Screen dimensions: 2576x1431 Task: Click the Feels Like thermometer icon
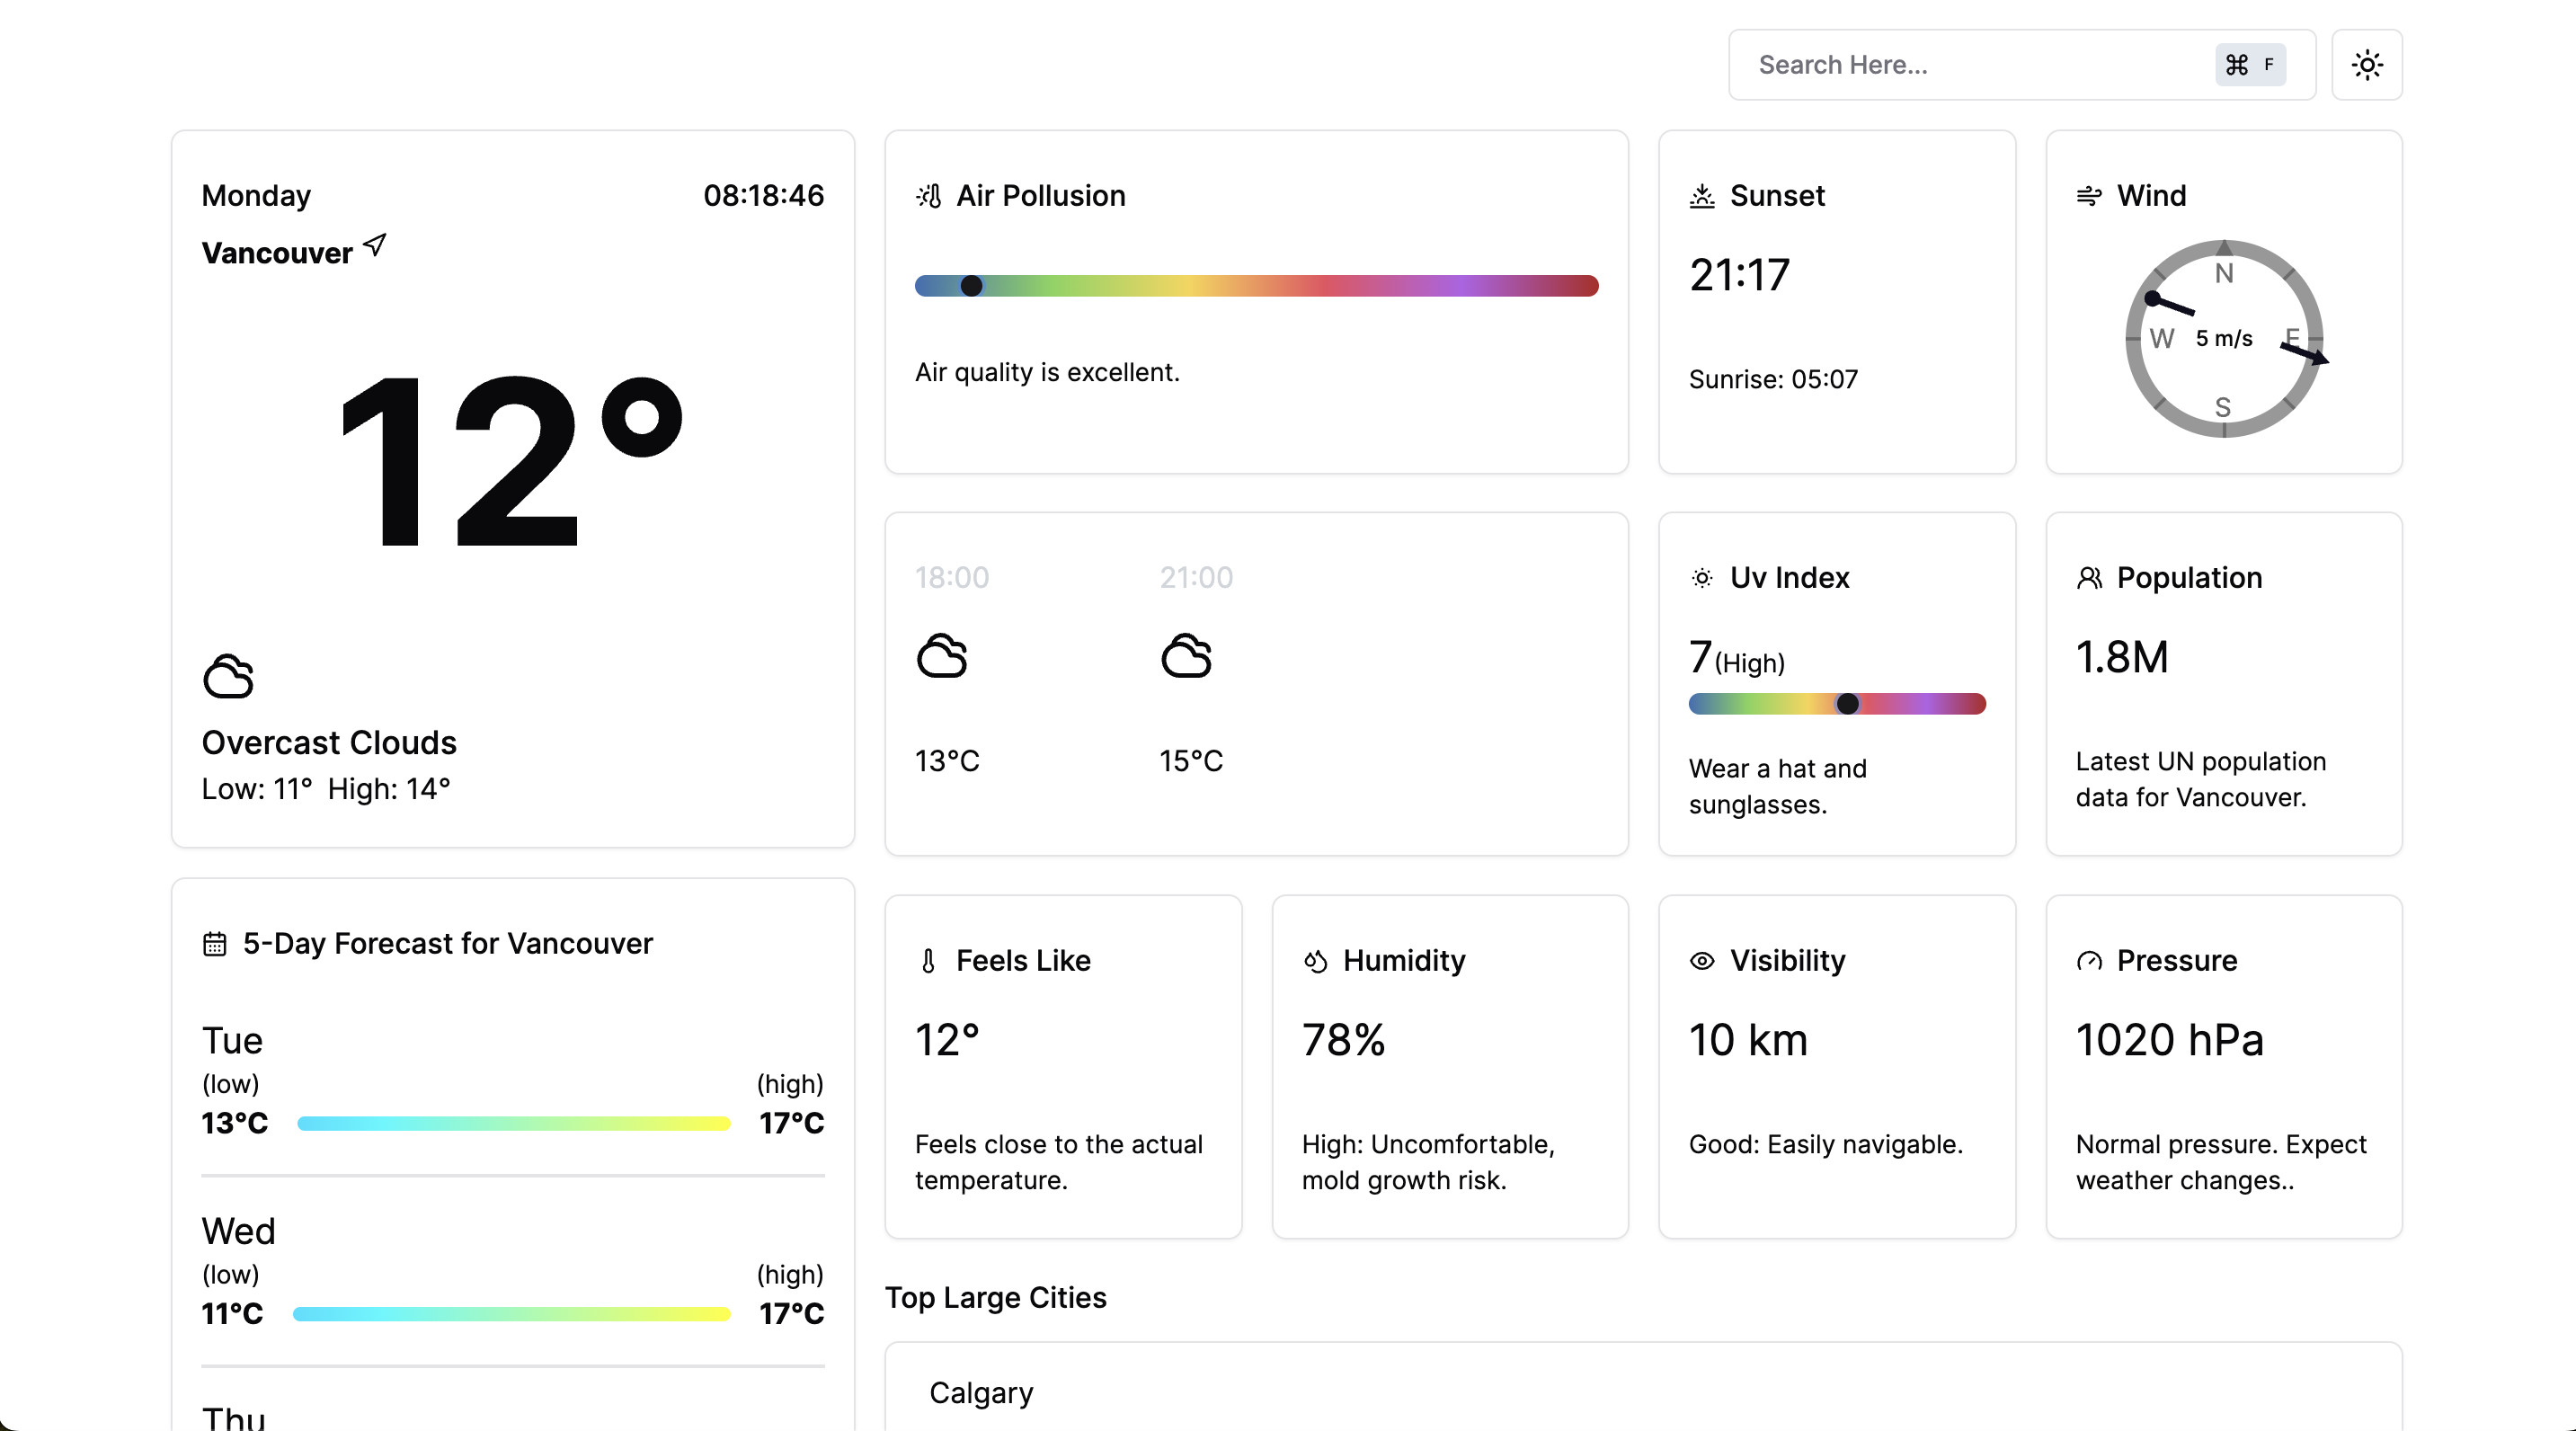pyautogui.click(x=928, y=961)
